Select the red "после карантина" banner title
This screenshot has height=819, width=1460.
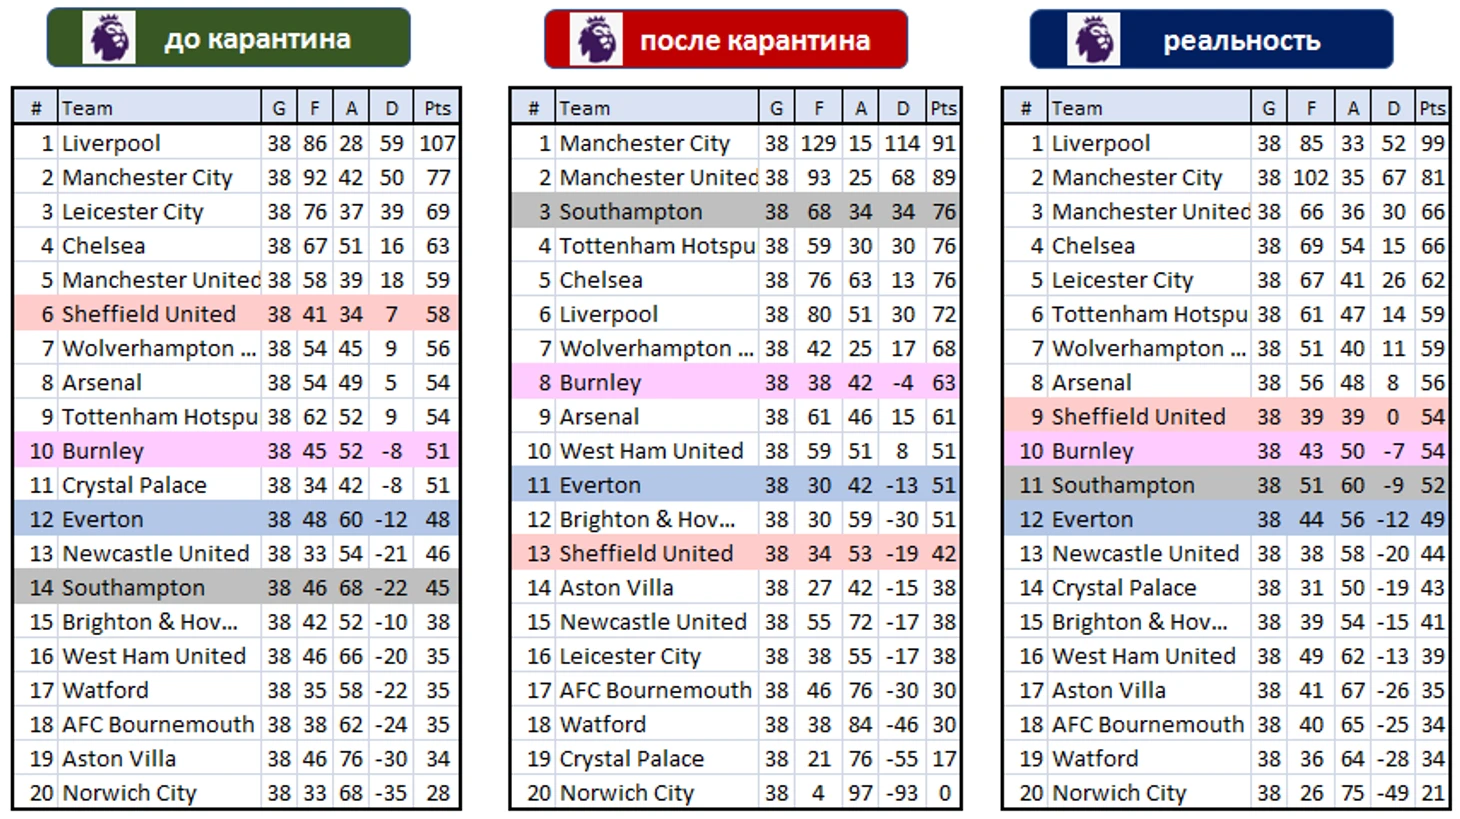(754, 41)
